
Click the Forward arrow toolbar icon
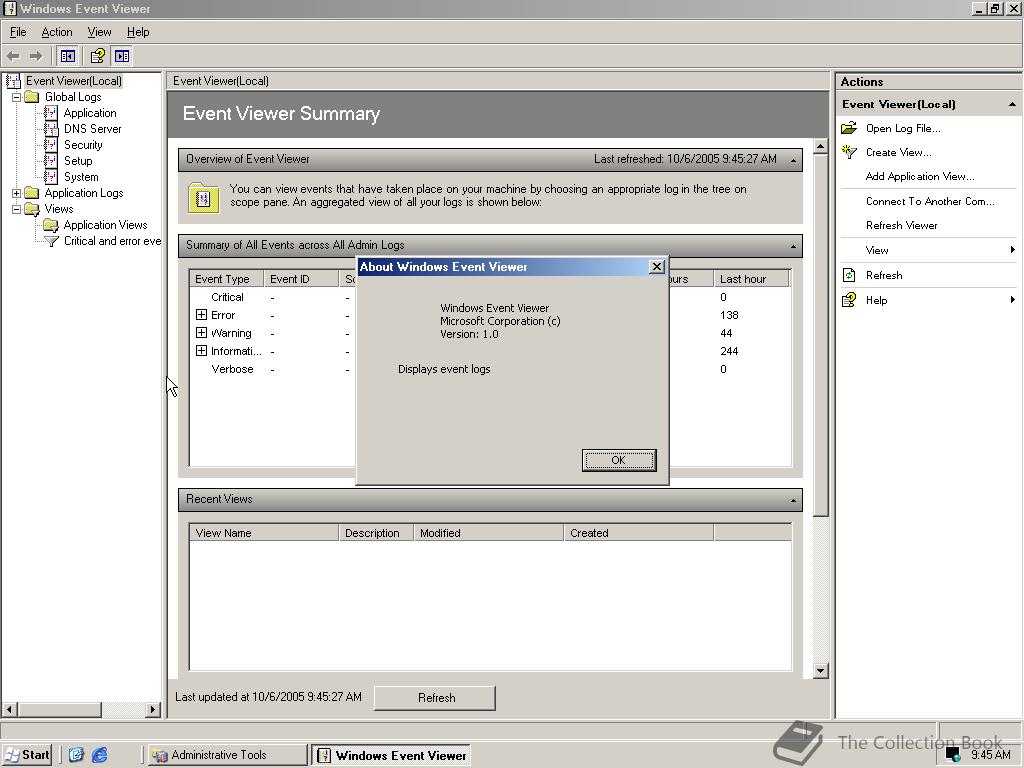pyautogui.click(x=36, y=56)
